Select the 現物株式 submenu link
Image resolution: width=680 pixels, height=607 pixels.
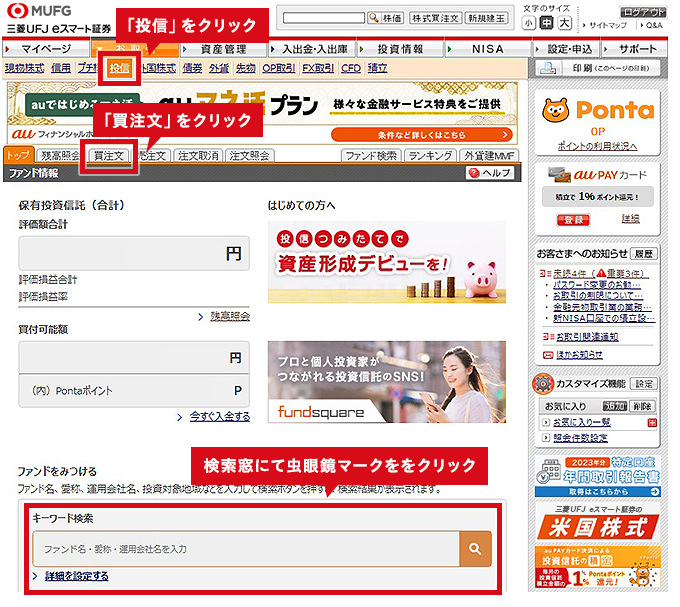(24, 68)
